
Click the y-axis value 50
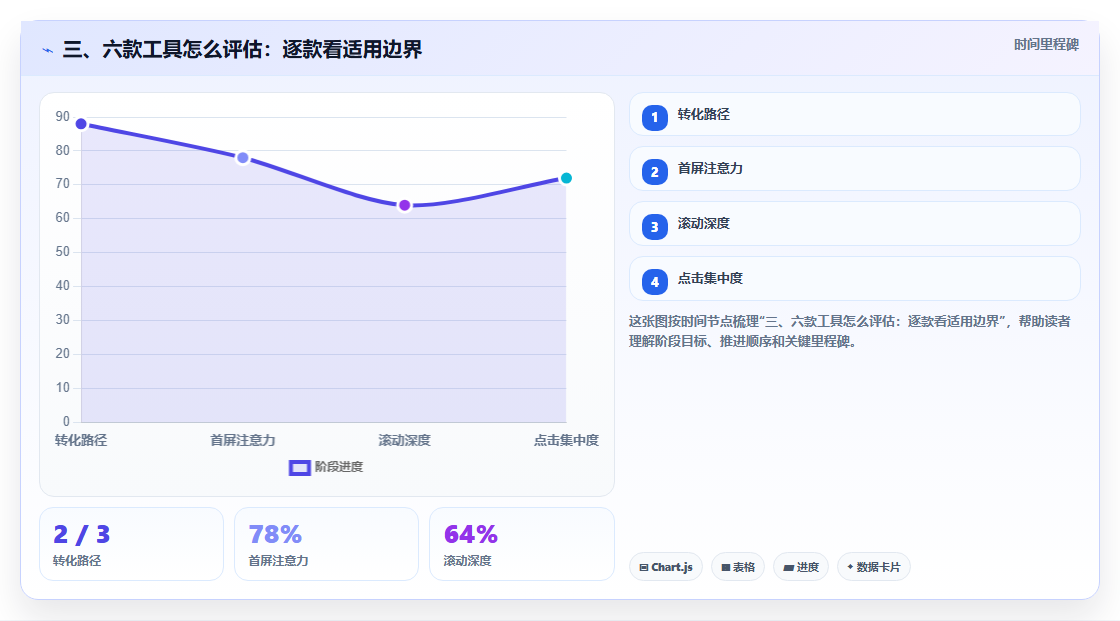point(63,252)
